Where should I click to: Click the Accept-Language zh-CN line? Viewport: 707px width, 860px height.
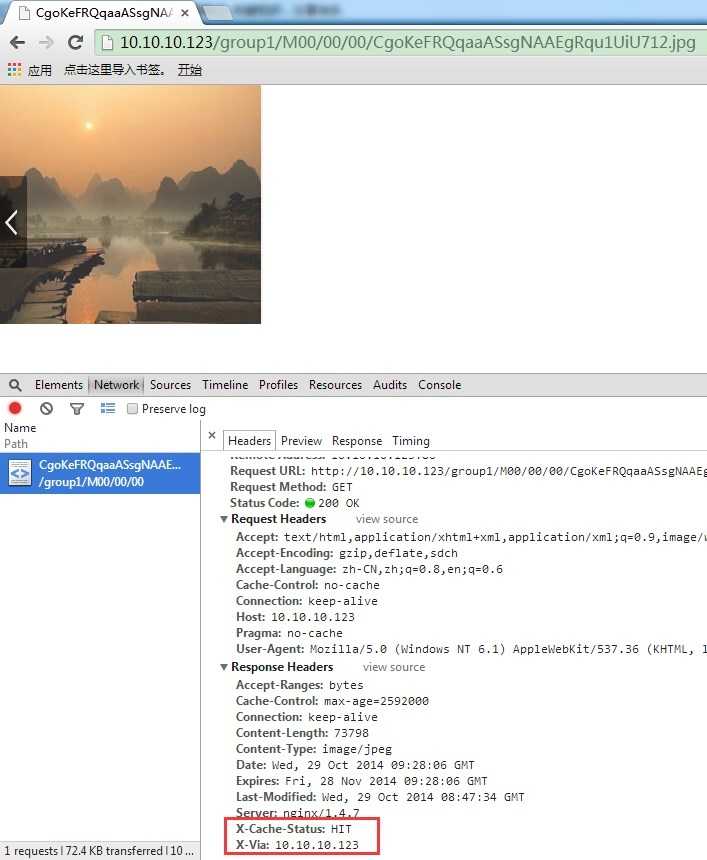click(x=369, y=569)
